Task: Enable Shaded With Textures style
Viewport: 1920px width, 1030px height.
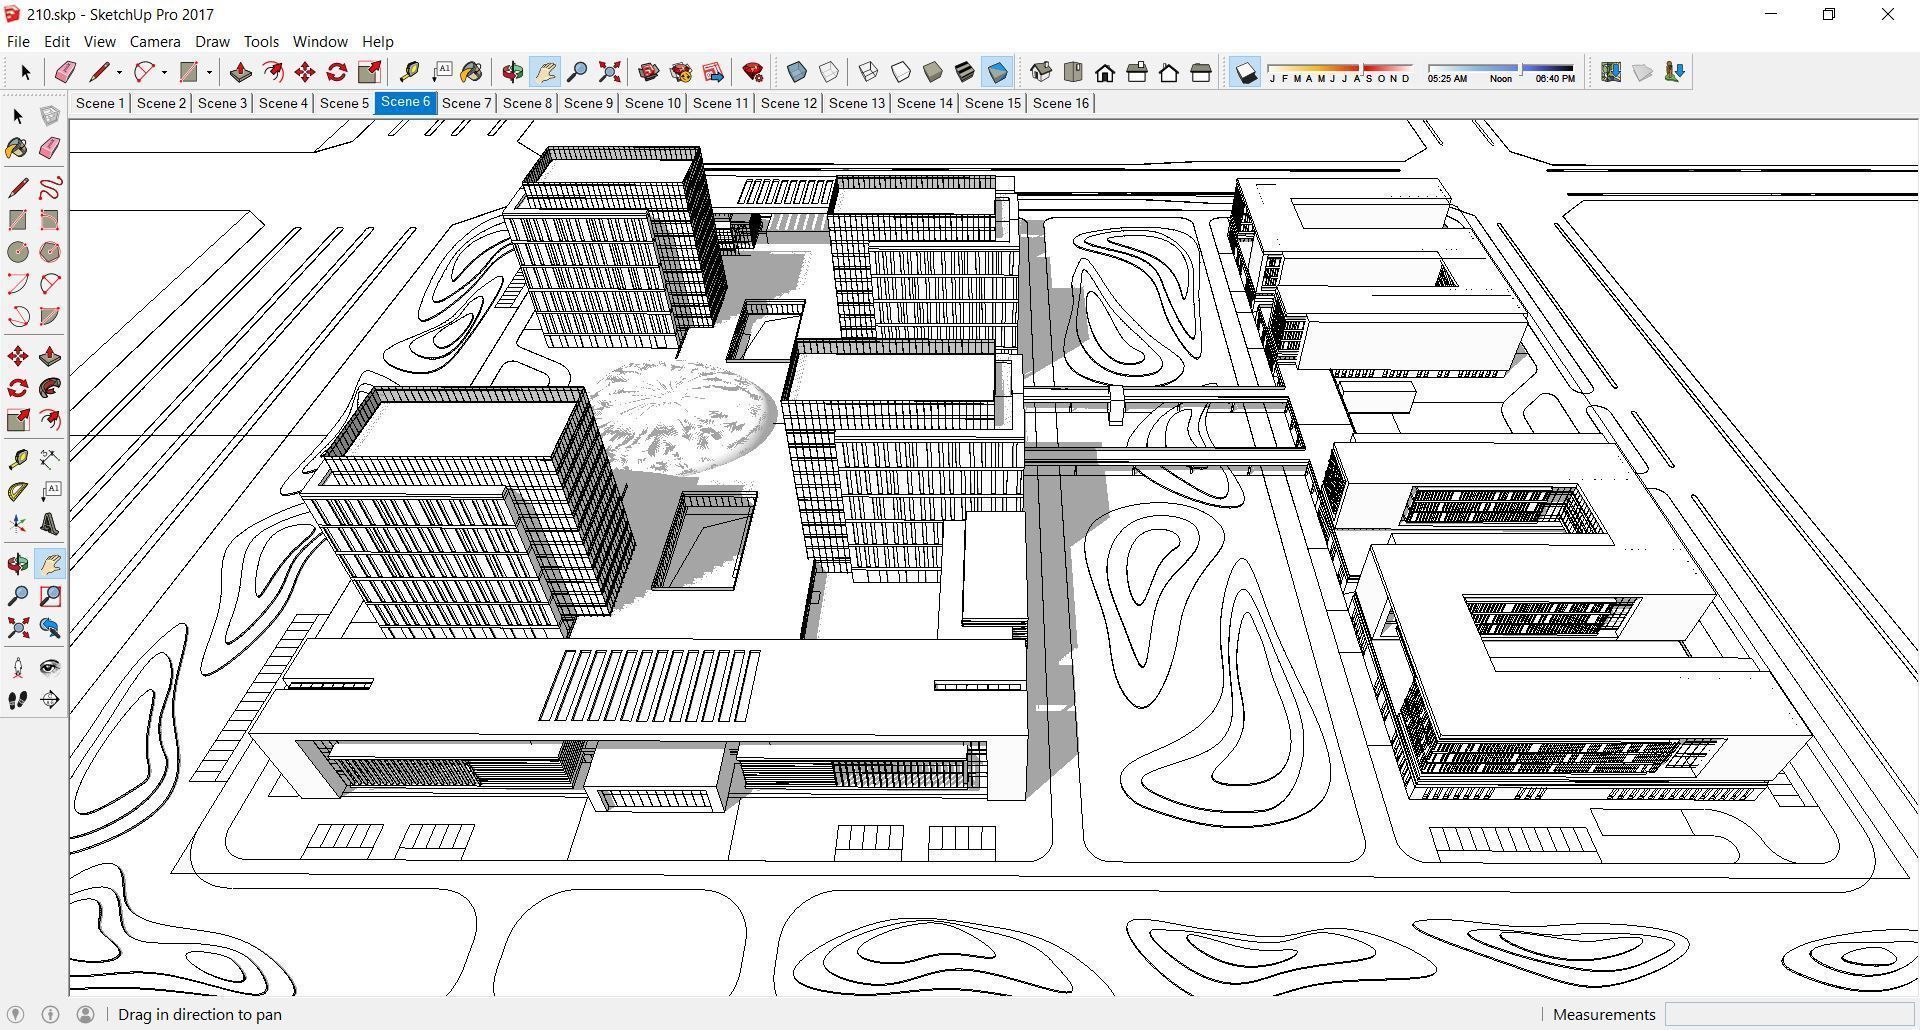Action: [965, 72]
